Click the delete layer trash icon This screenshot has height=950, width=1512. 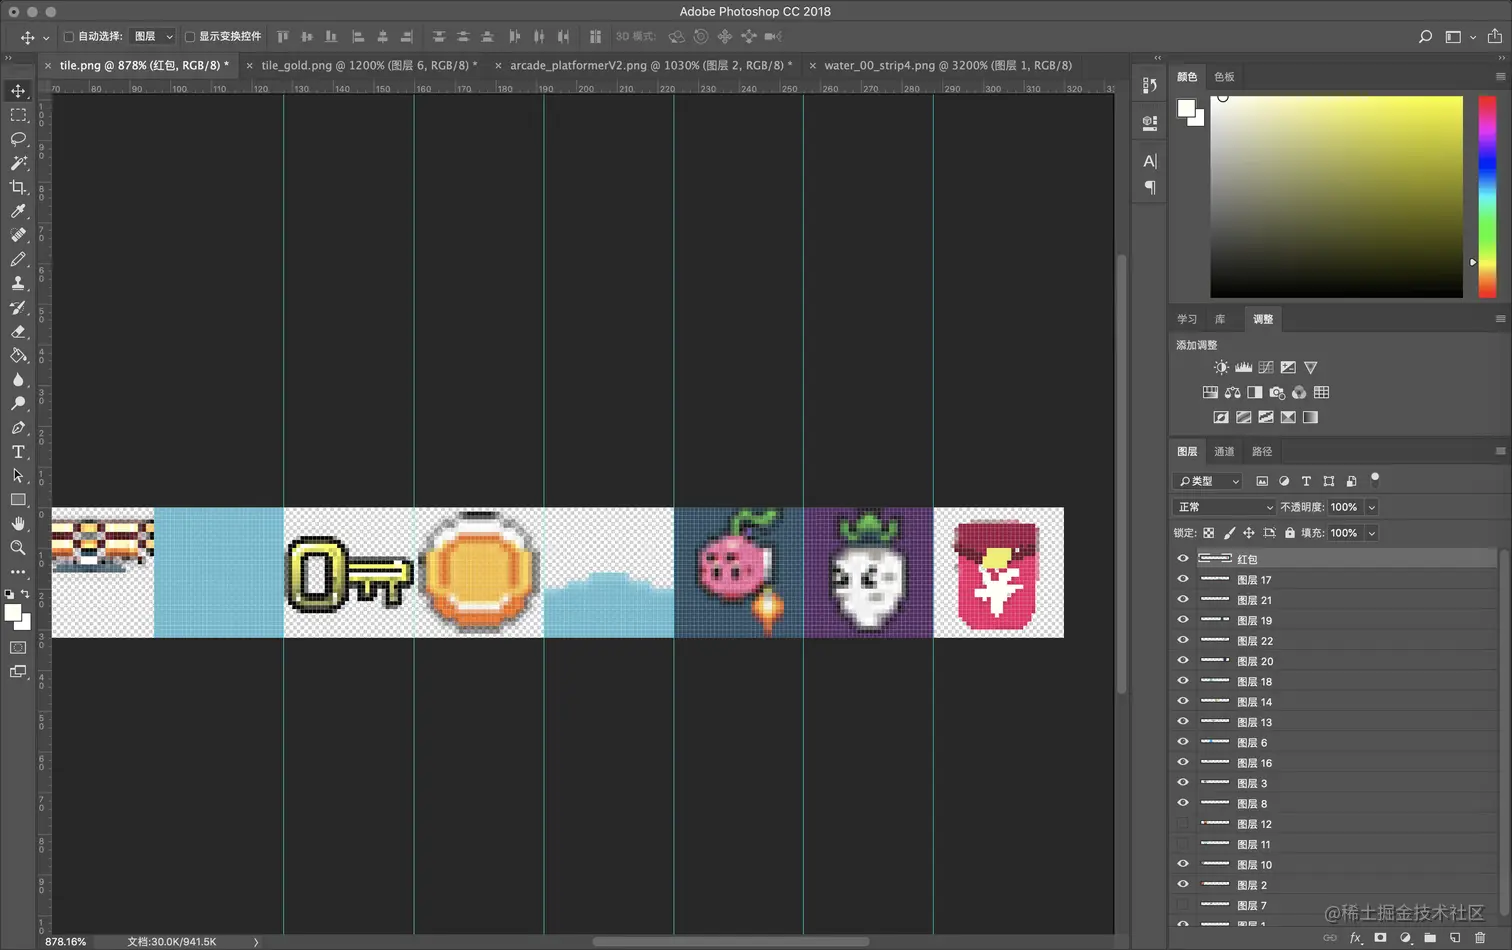click(1480, 938)
